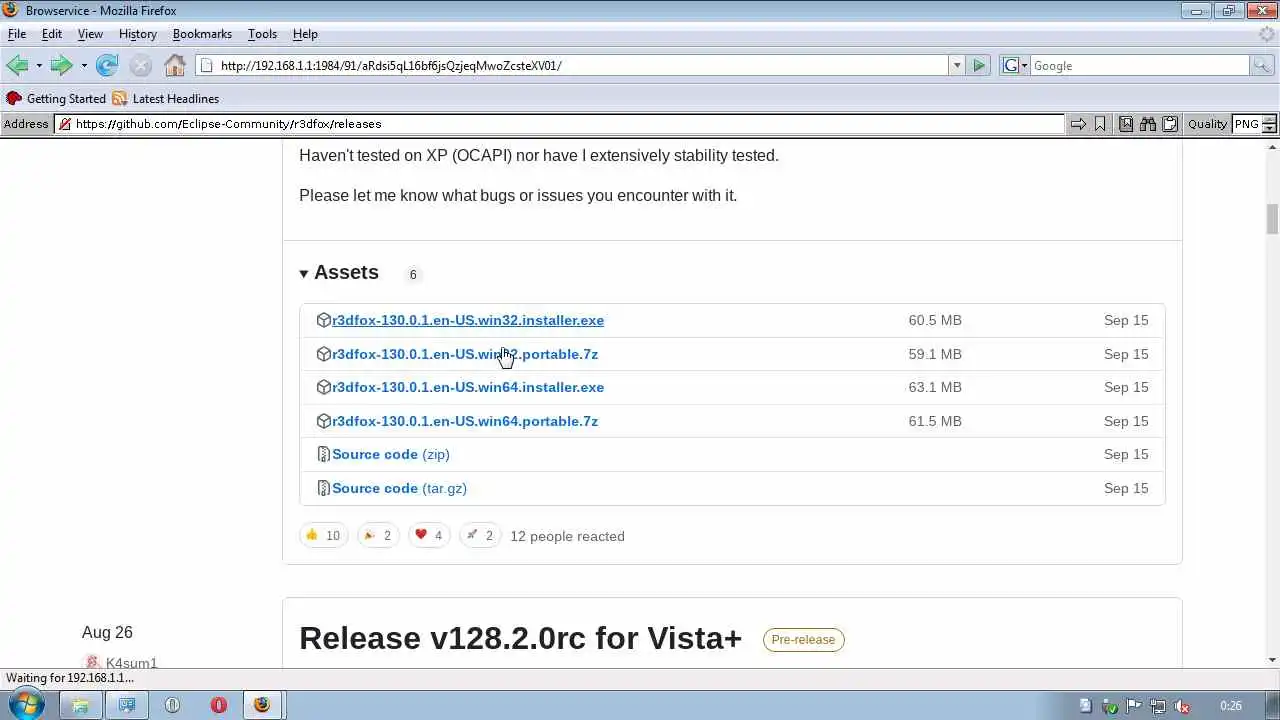Click the Firefox forward arrow button
Viewport: 1280px width, 720px height.
tap(62, 65)
